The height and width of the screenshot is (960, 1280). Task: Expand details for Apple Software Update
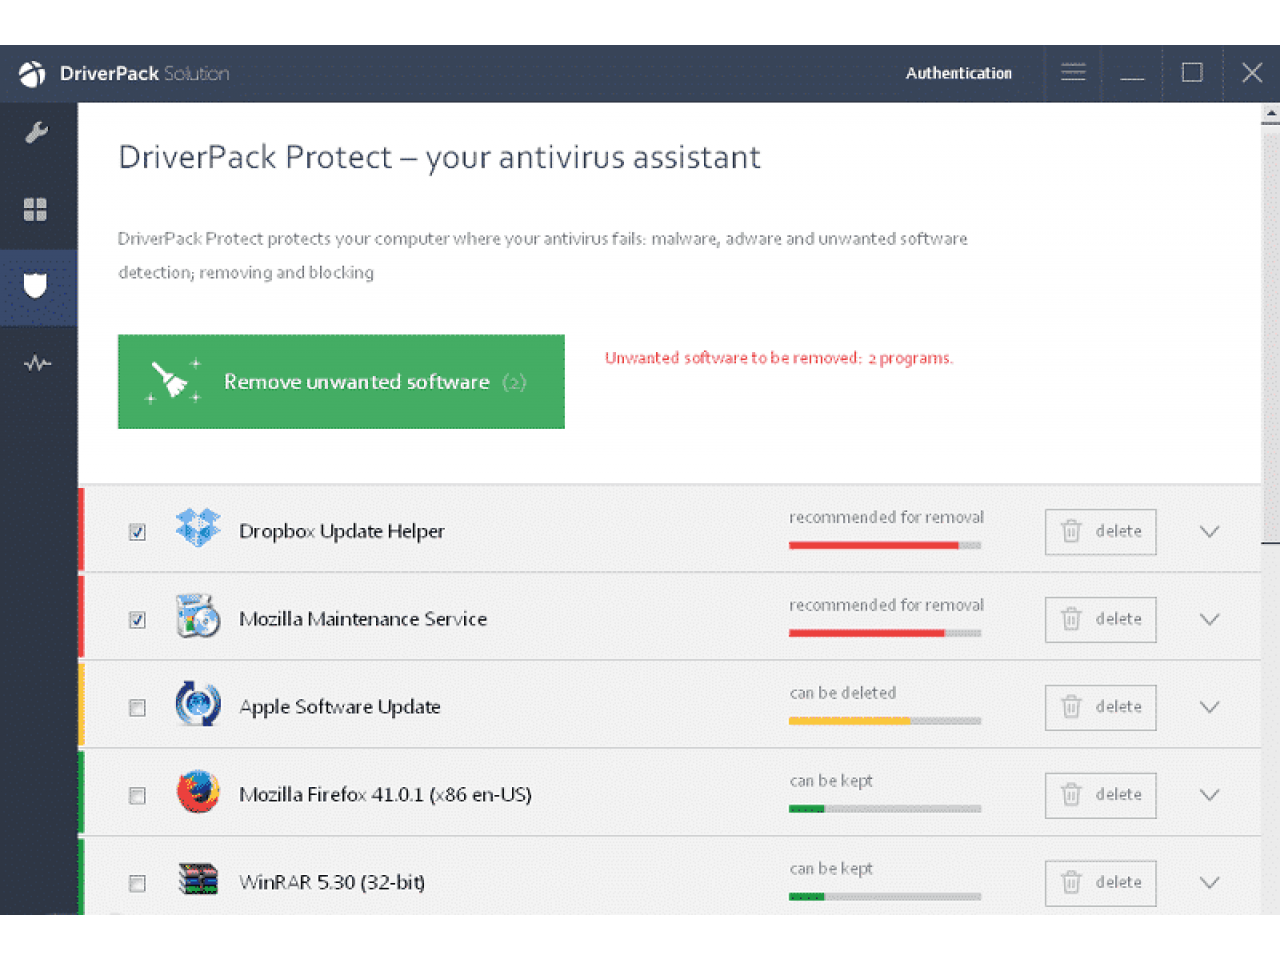1209,708
